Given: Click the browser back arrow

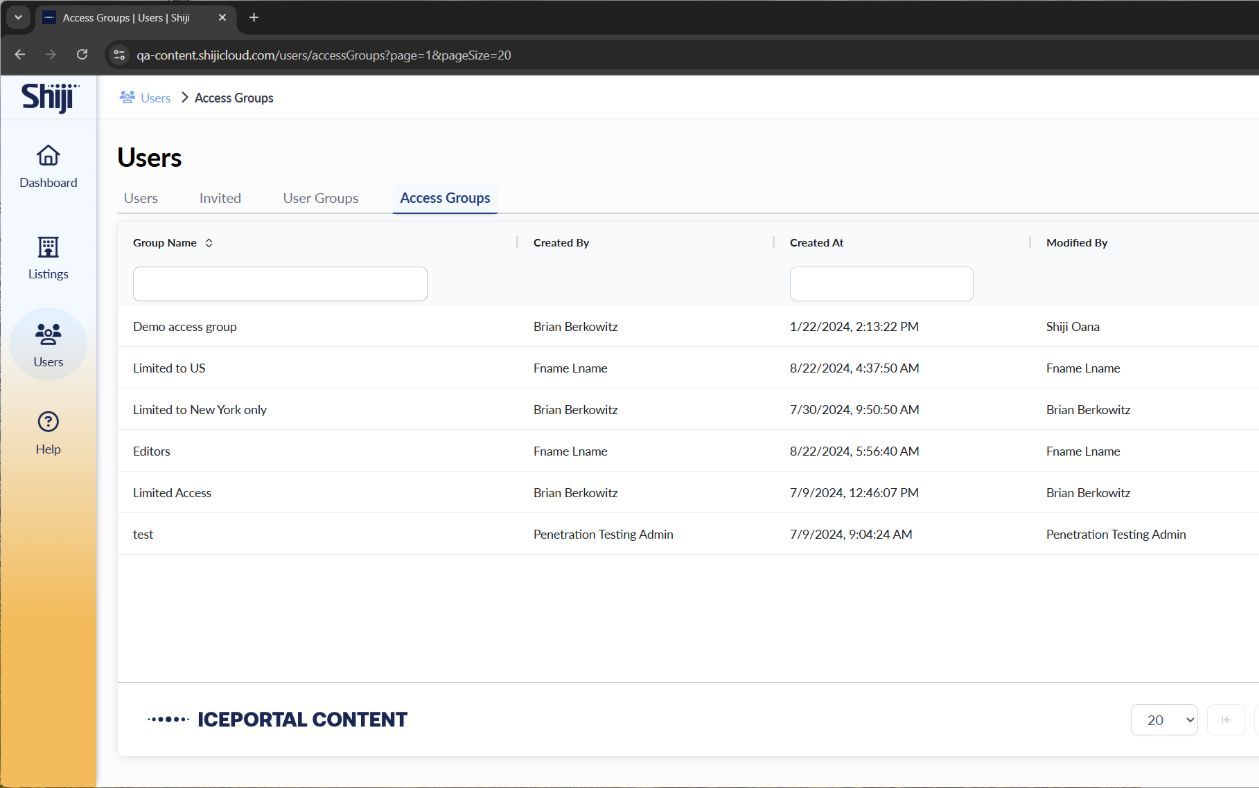Looking at the screenshot, I should click(x=20, y=55).
